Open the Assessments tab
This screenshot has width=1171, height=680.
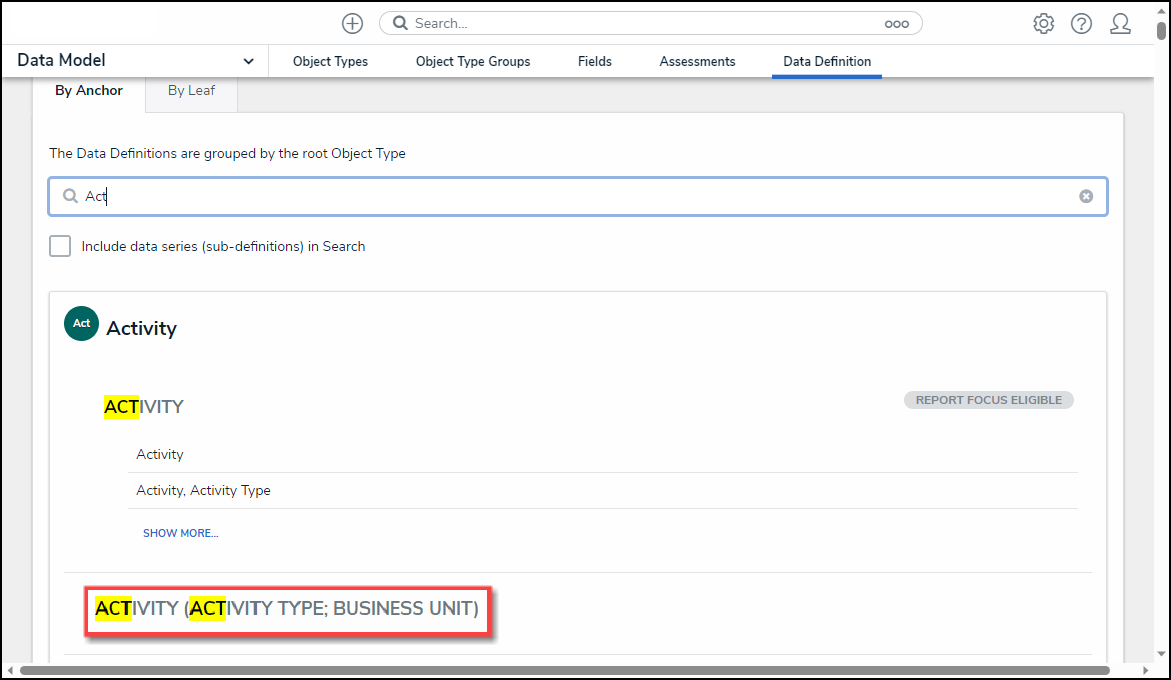click(x=697, y=61)
